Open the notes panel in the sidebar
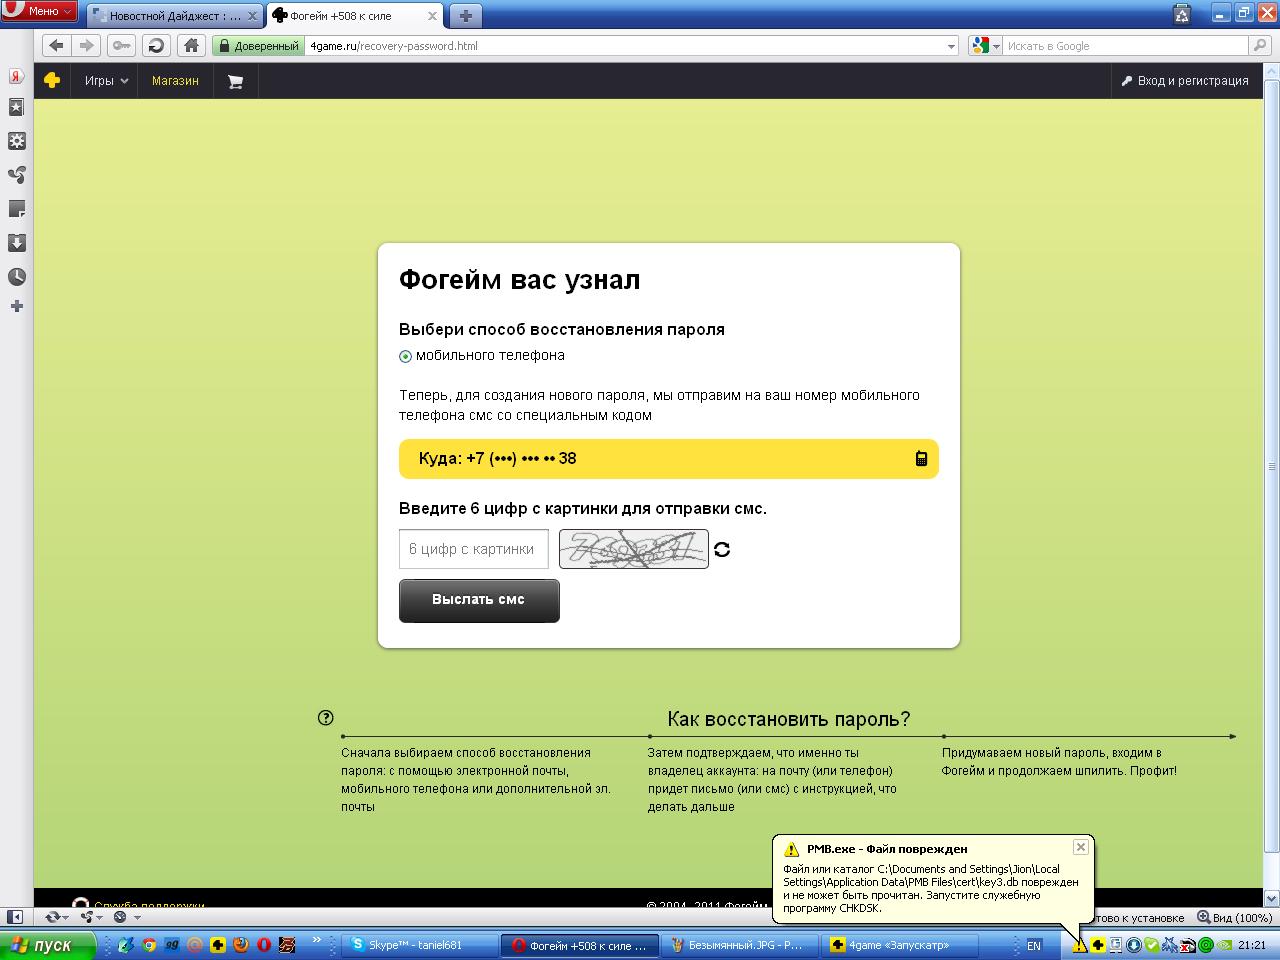The width and height of the screenshot is (1280, 960). pos(16,209)
